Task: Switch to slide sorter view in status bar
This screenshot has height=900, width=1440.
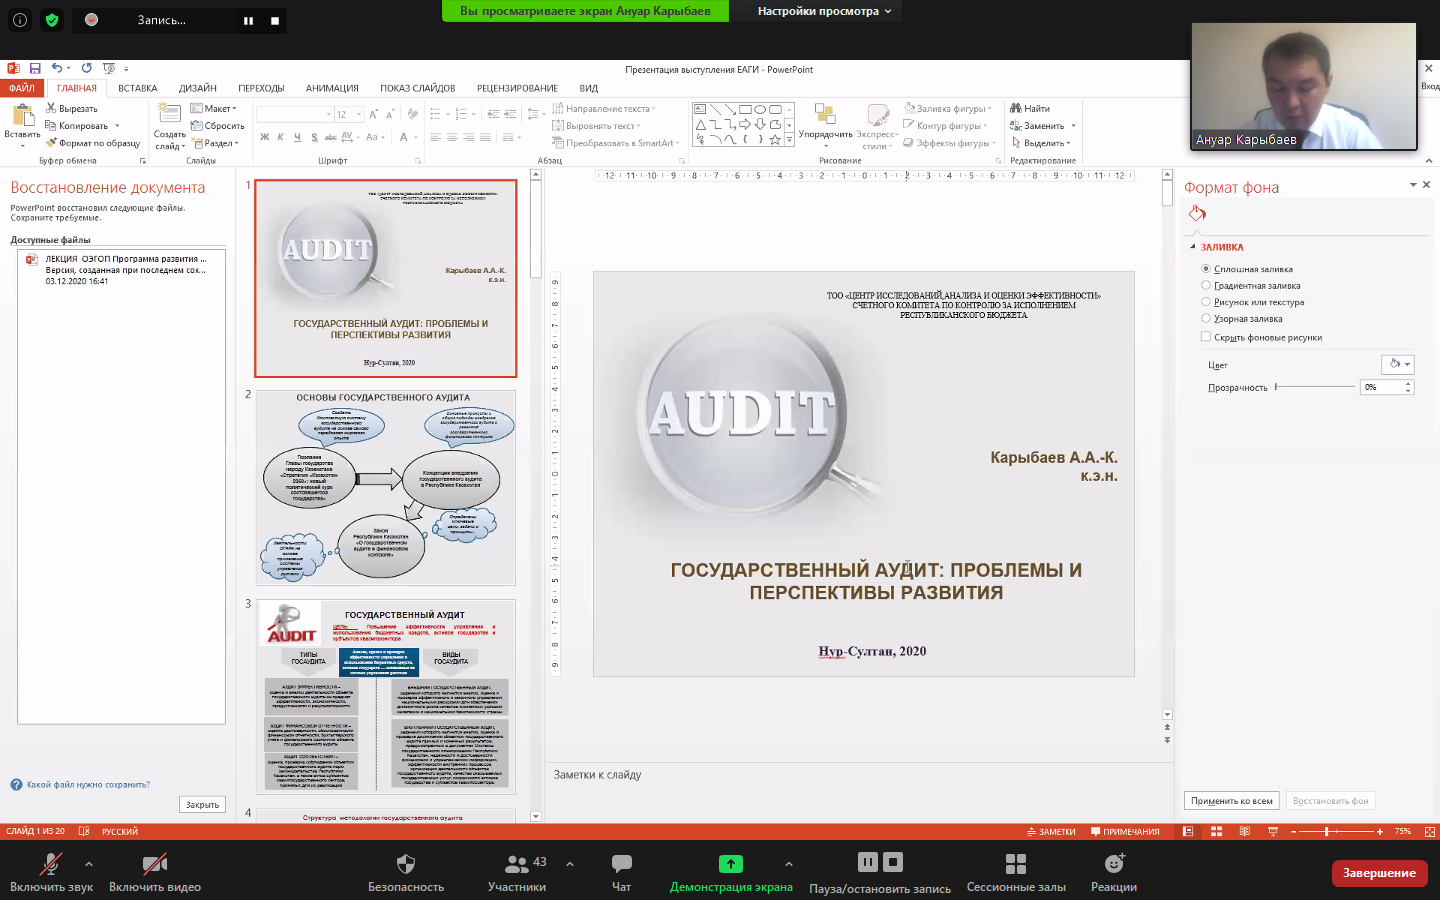Action: 1216,831
